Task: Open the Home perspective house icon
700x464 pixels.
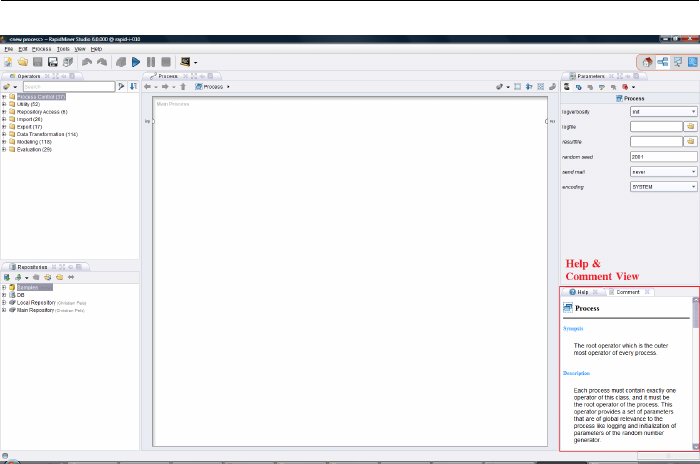Action: point(647,62)
